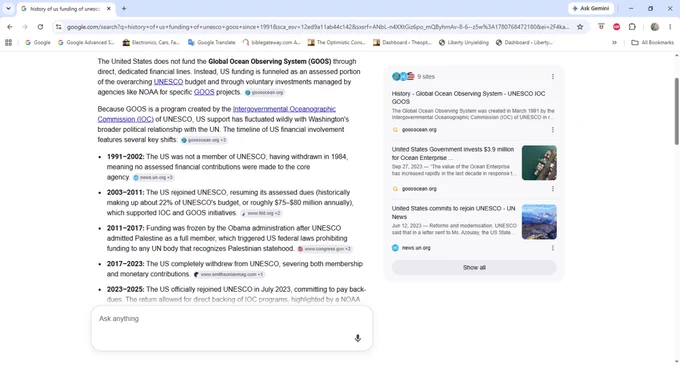Open Google Translate bookmark

click(212, 42)
